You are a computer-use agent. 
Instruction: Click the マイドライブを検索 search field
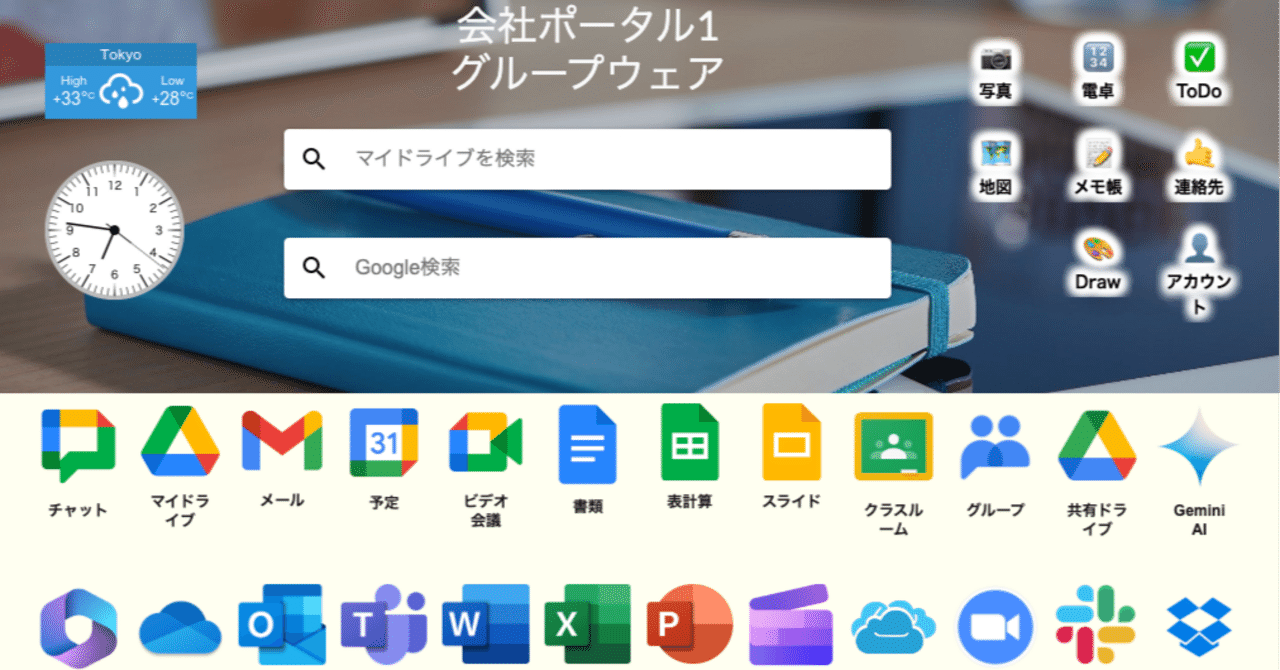click(587, 159)
